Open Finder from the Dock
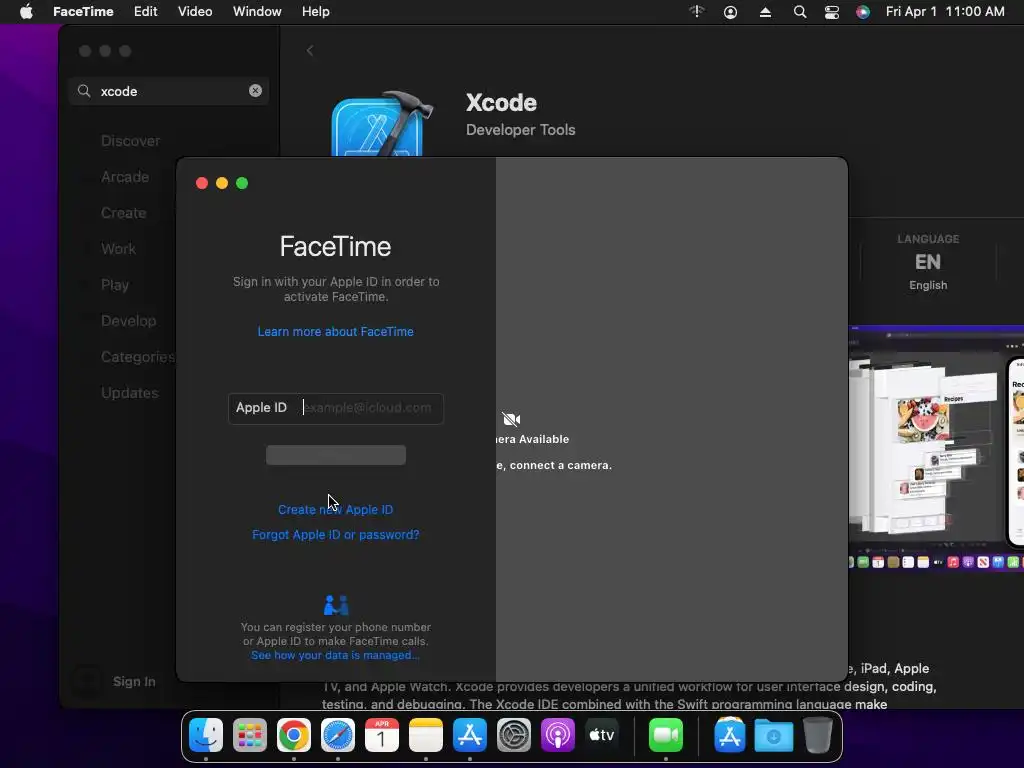 coord(206,735)
